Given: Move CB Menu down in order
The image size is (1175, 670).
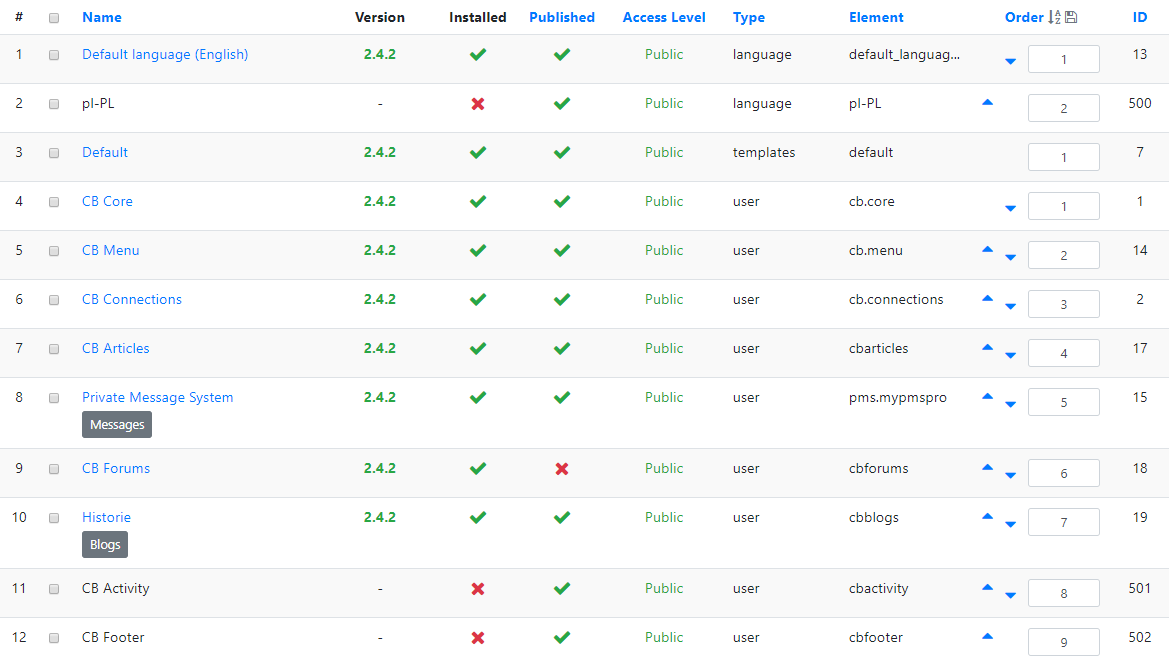Looking at the screenshot, I should pos(1010,258).
